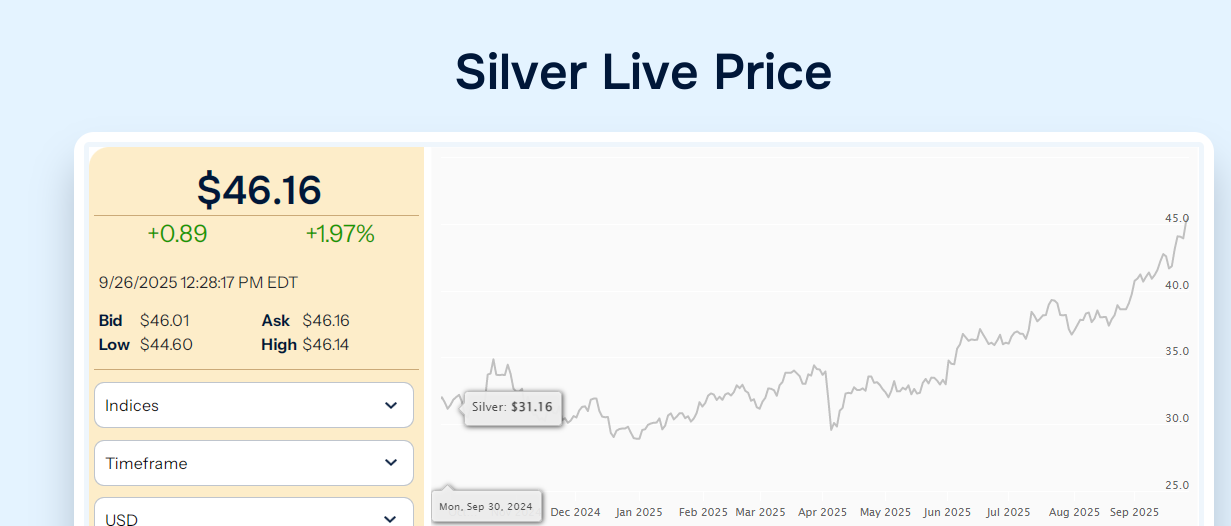Select the Ask price value
Screen dimensions: 1231x526
[326, 321]
